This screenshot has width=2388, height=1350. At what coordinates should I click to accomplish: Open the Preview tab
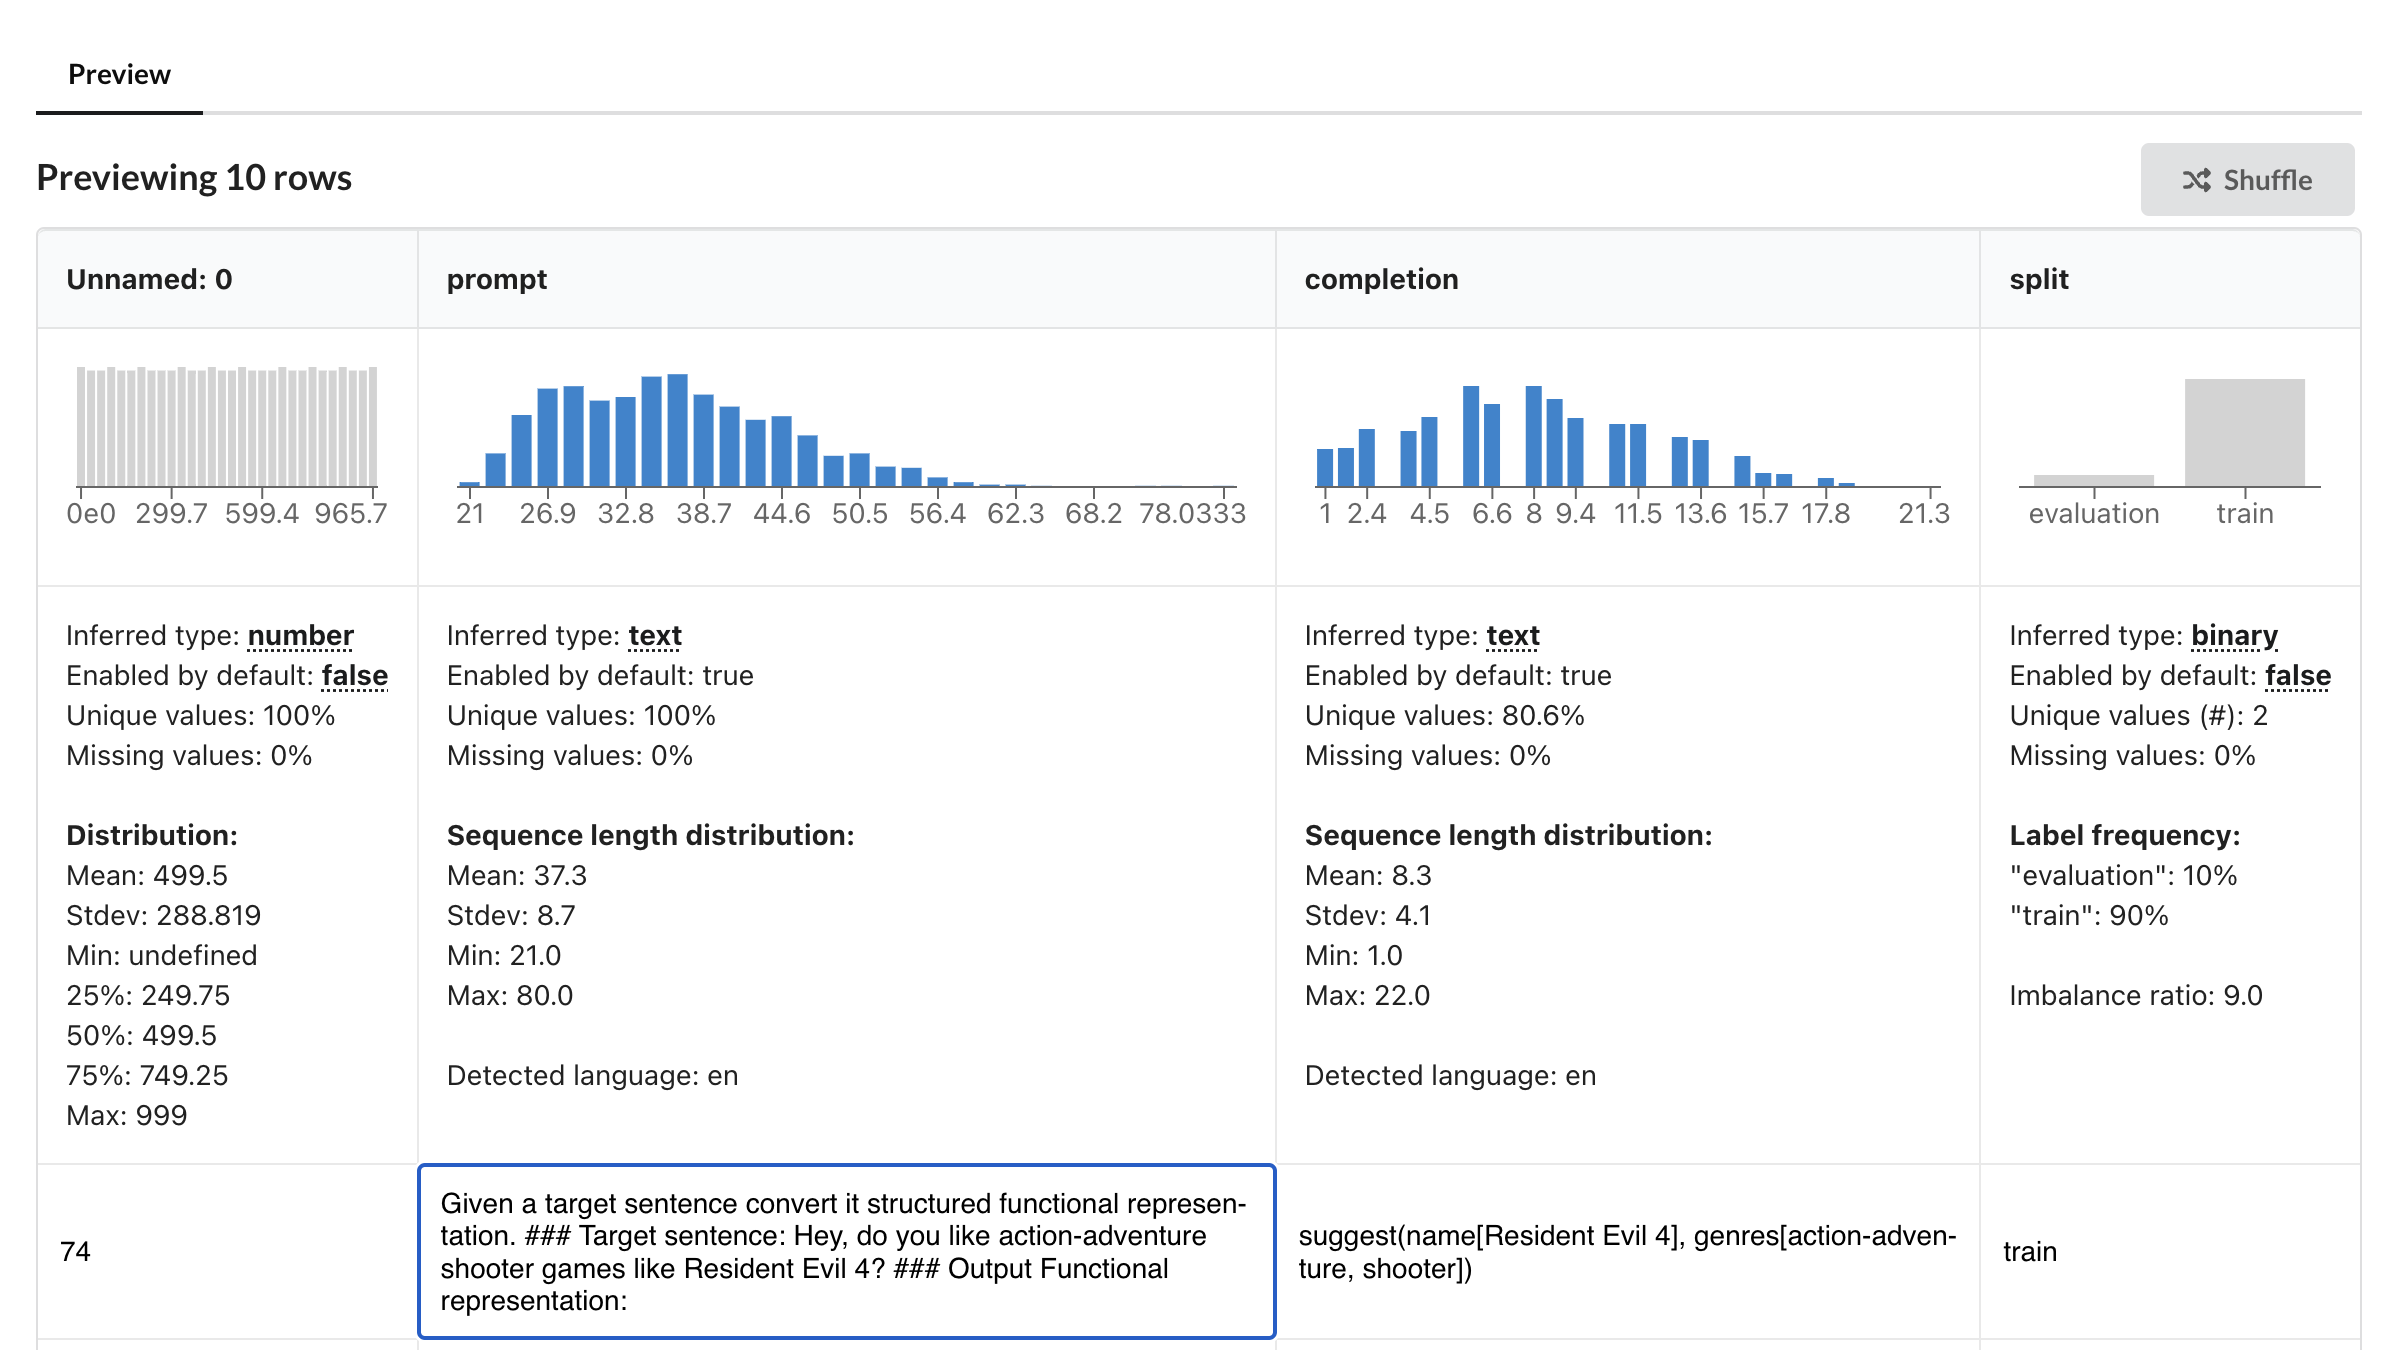[x=119, y=75]
